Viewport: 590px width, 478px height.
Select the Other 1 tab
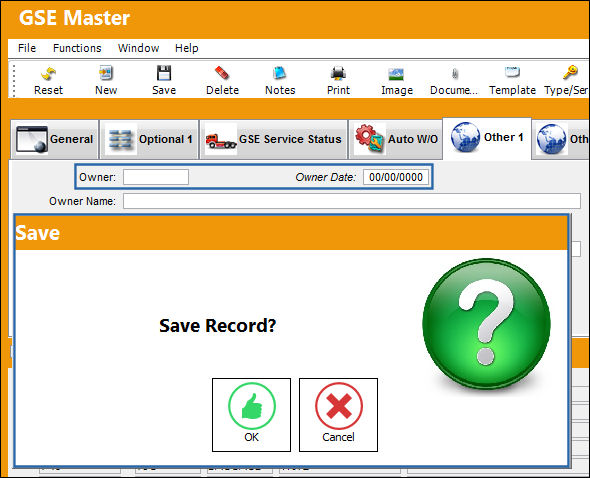coord(487,139)
